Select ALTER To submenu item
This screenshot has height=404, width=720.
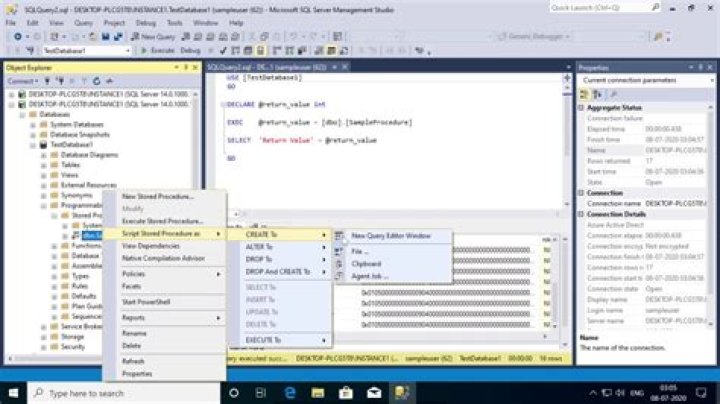[259, 247]
